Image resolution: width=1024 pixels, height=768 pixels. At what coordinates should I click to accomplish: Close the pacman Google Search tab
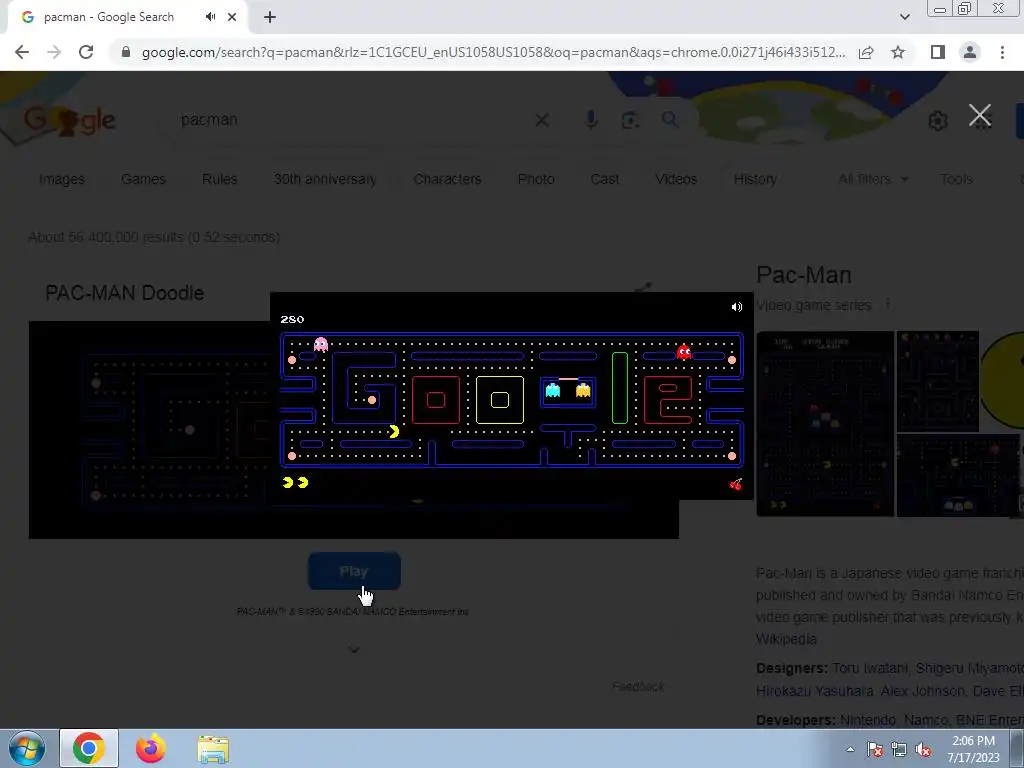tap(232, 17)
